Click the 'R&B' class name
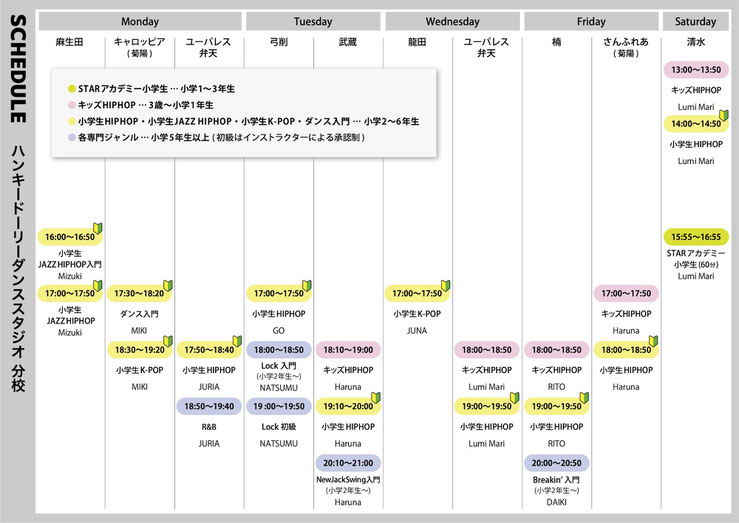This screenshot has width=739, height=523. click(209, 427)
